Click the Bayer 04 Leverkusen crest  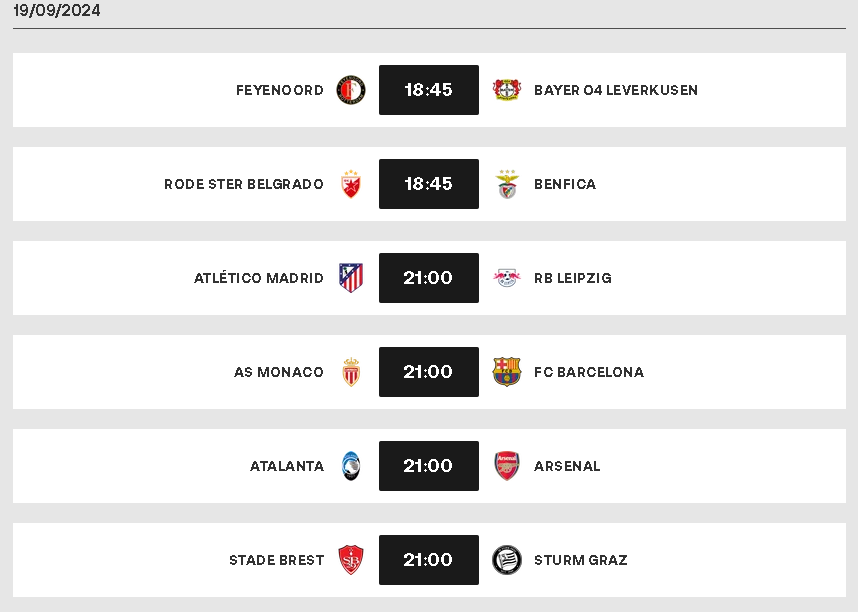507,90
